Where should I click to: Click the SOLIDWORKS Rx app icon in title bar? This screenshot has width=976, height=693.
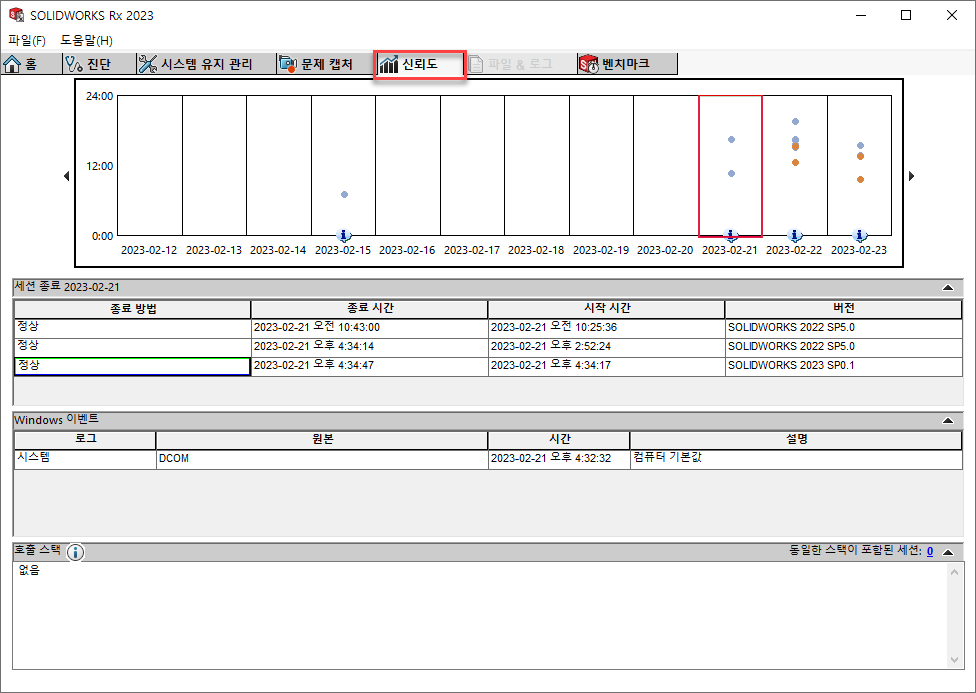pyautogui.click(x=16, y=15)
